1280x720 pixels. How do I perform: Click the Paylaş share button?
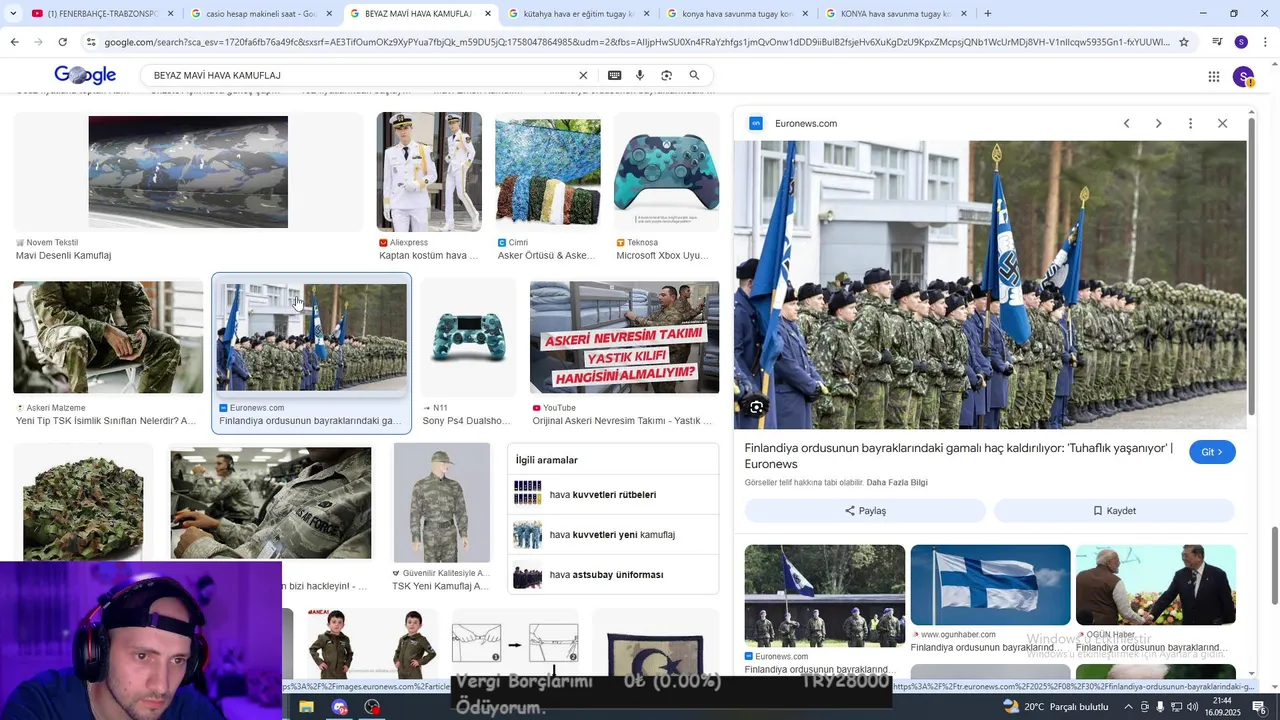click(865, 511)
